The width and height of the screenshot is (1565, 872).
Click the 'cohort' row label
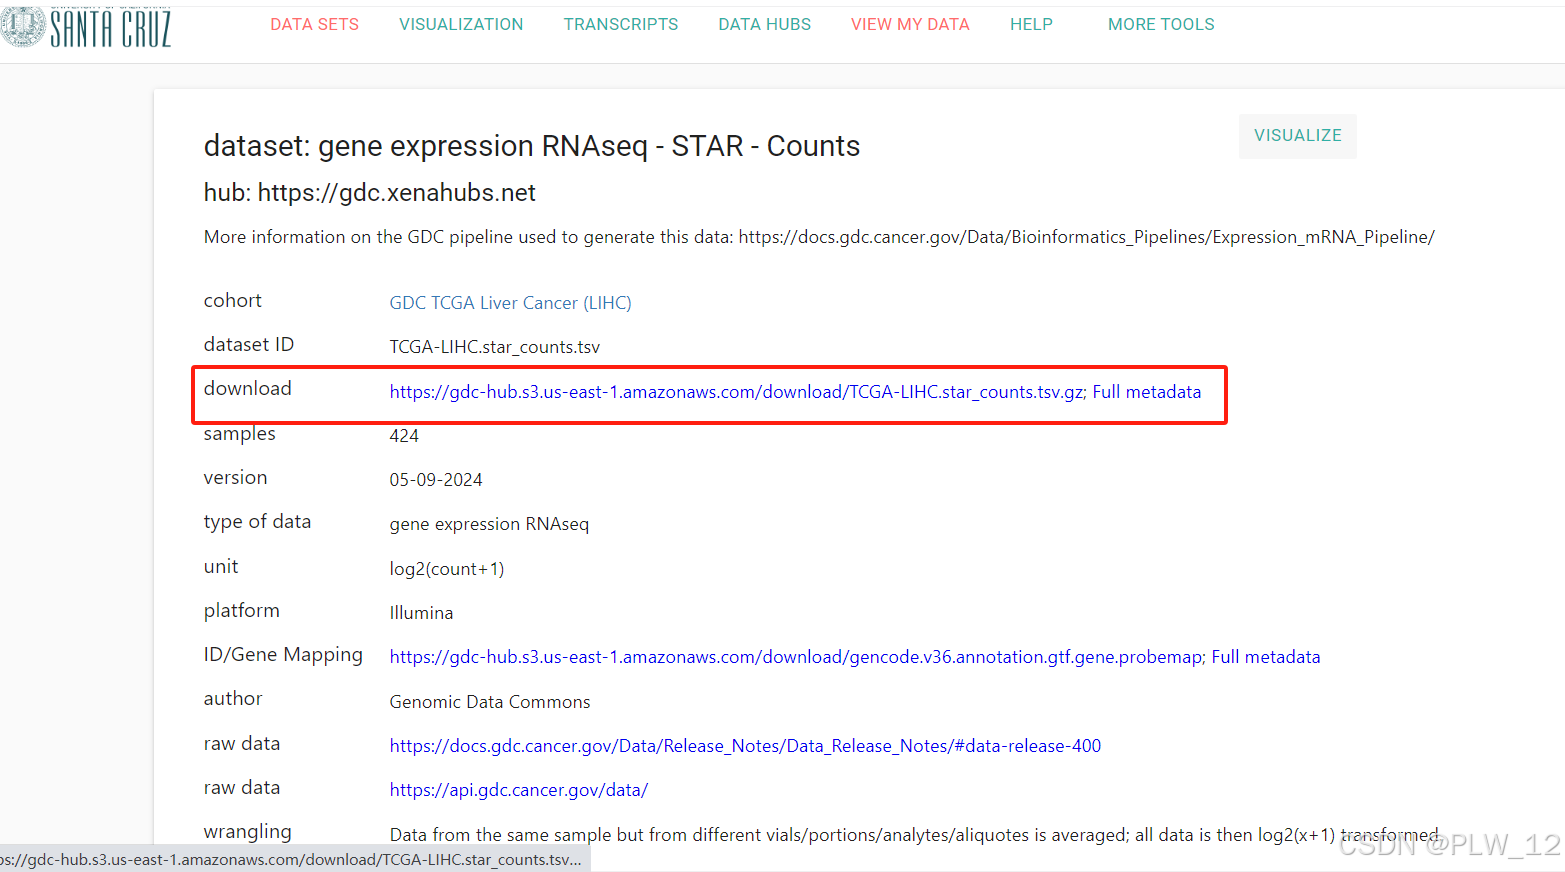point(233,301)
